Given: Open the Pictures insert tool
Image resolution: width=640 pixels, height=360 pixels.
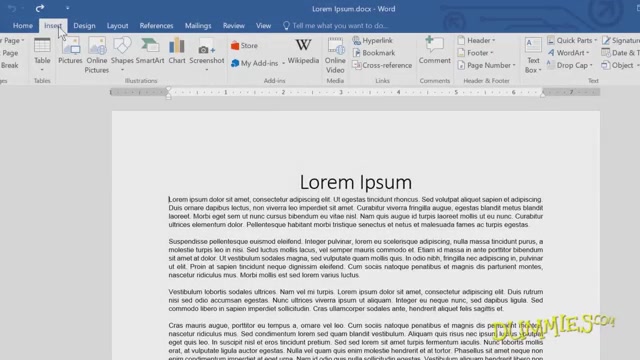Looking at the screenshot, I should pos(70,51).
